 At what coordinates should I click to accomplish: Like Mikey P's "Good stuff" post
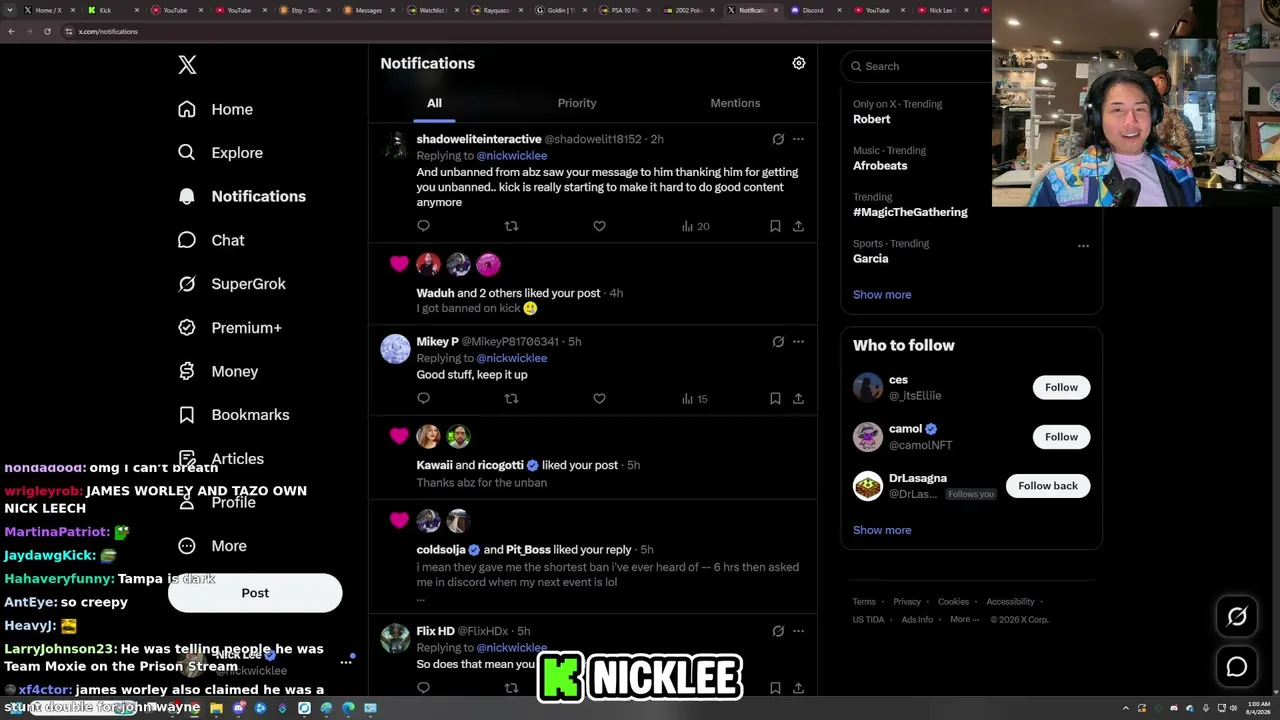pos(599,398)
